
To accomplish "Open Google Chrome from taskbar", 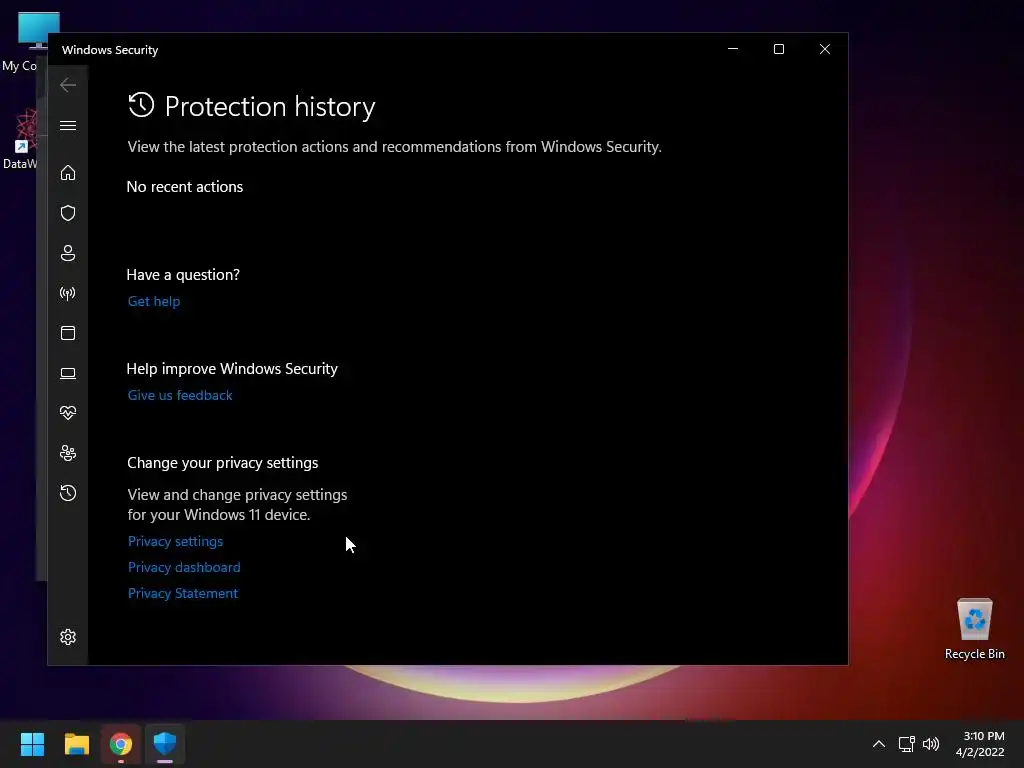I will coord(121,744).
